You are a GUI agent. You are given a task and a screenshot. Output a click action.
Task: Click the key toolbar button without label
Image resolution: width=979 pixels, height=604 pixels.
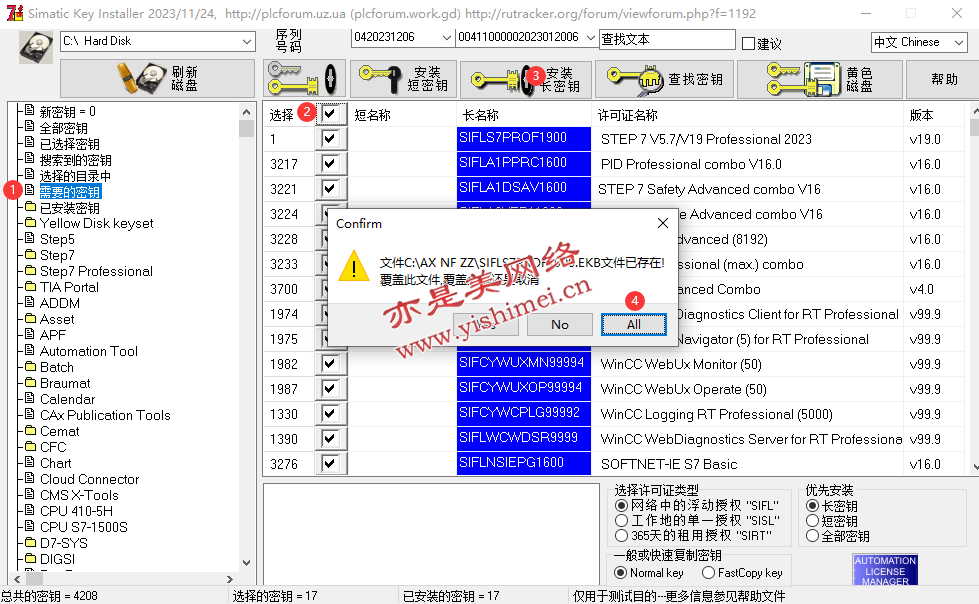click(x=304, y=79)
